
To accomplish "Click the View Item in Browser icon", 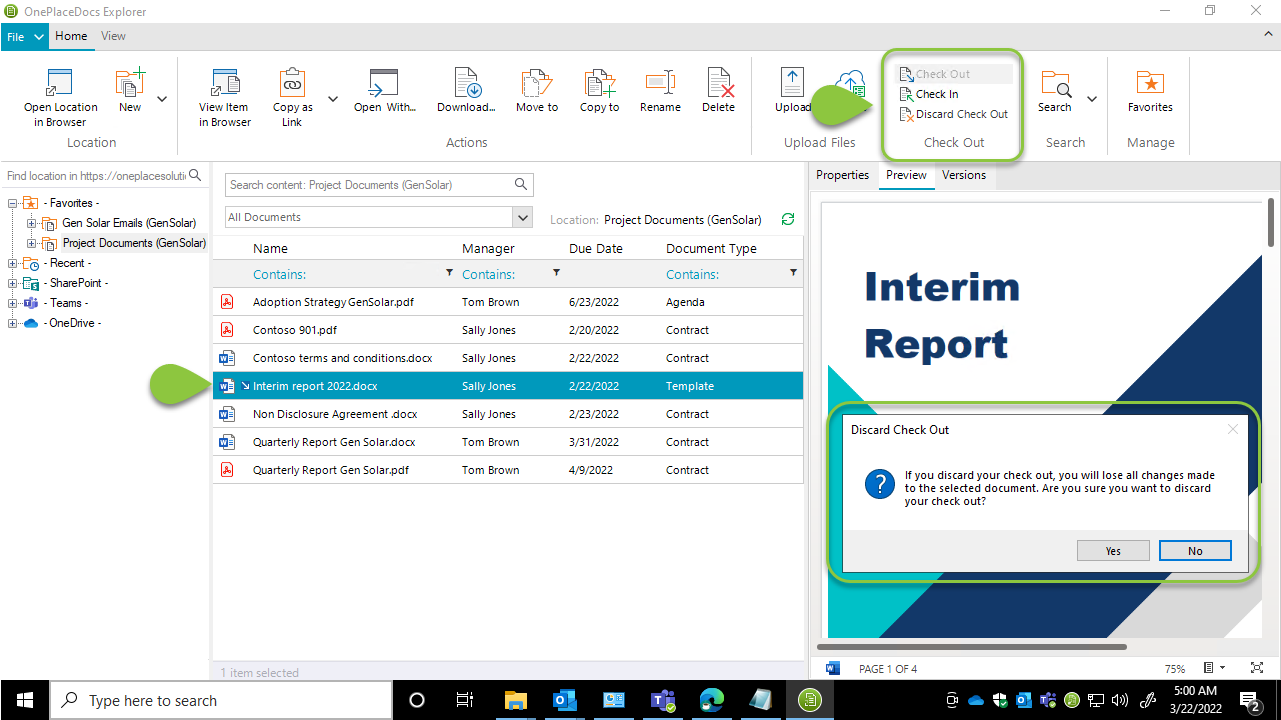I will (224, 83).
